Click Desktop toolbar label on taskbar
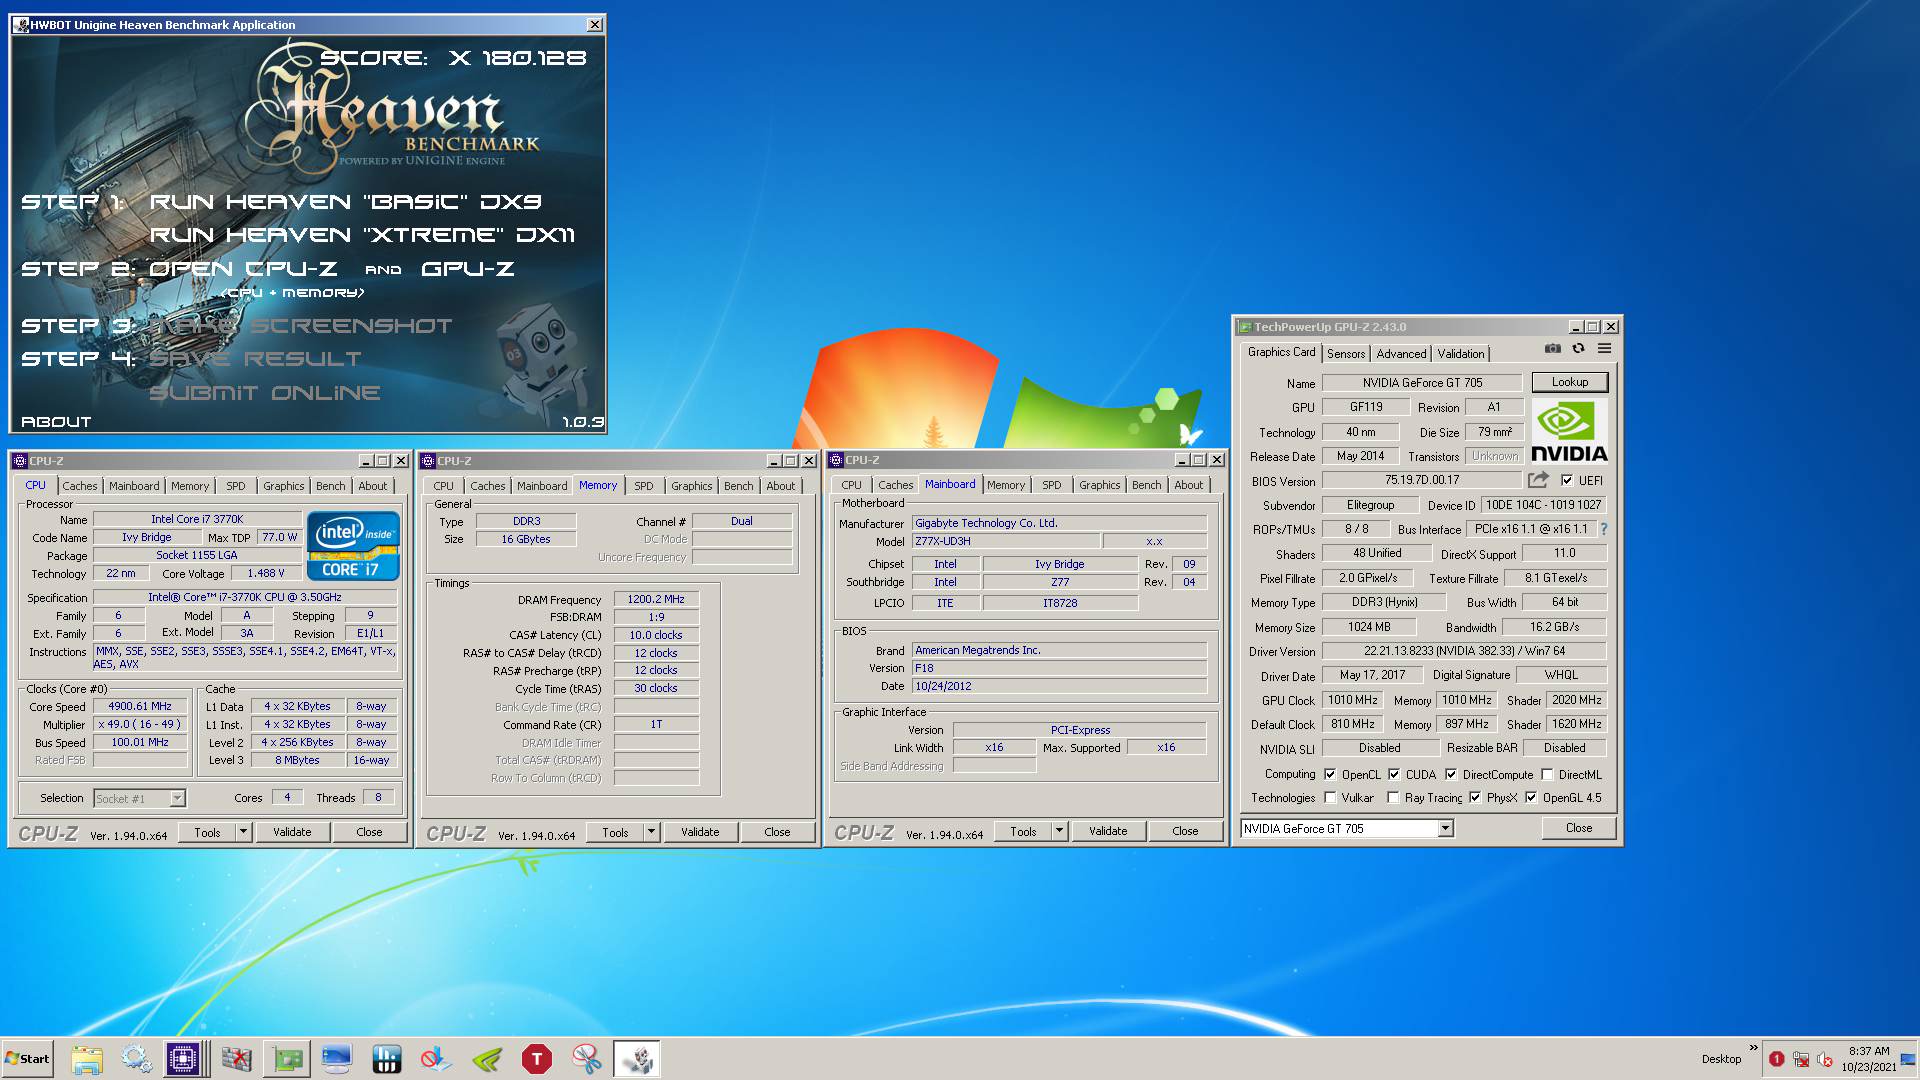 [x=1721, y=1059]
